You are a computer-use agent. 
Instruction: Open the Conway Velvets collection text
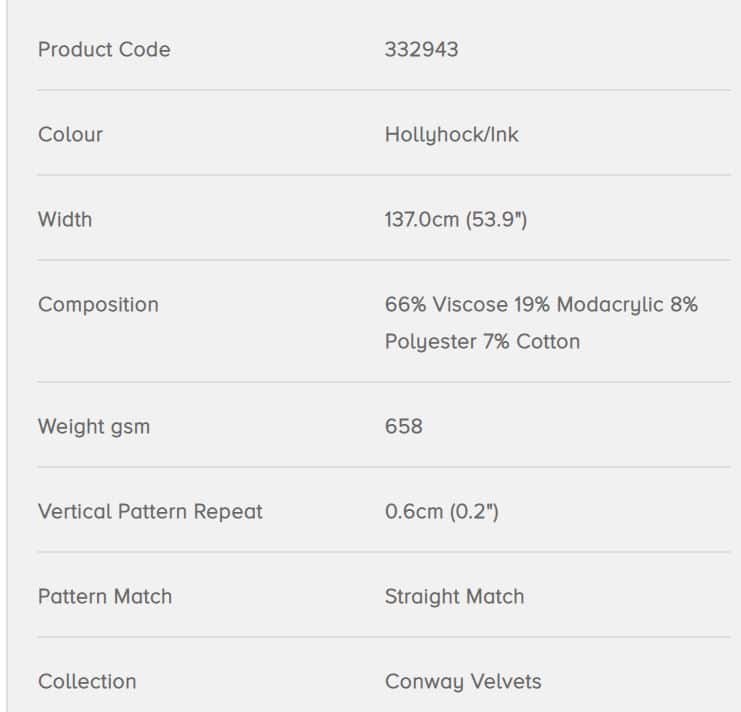coord(463,682)
